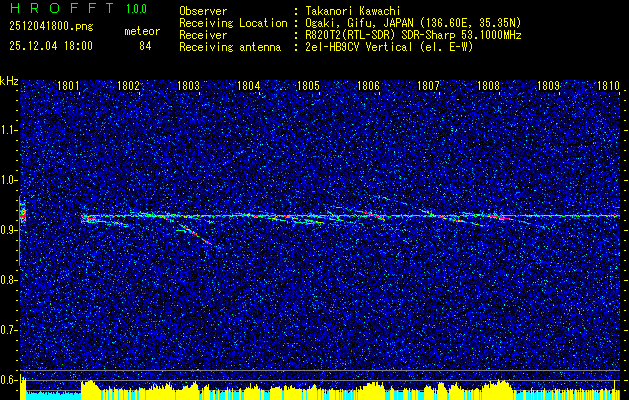Click the Receiving Location label
629x400 pixels.
pyautogui.click(x=233, y=23)
